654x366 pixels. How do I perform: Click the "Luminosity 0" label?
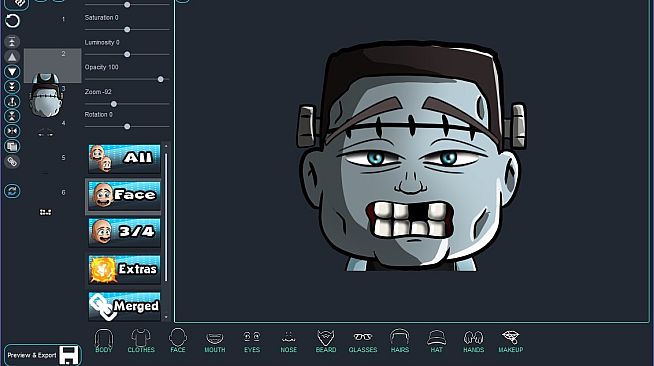coord(102,42)
